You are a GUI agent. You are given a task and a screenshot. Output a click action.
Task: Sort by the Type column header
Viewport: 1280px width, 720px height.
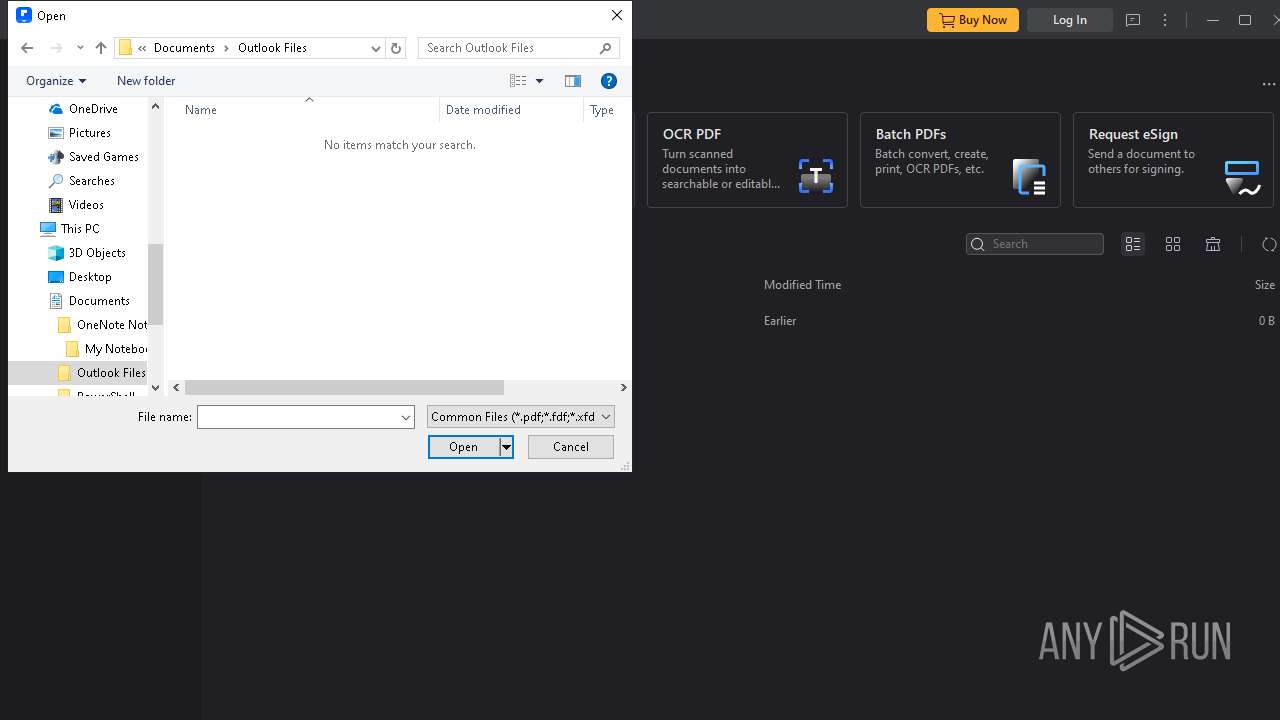[x=603, y=110]
